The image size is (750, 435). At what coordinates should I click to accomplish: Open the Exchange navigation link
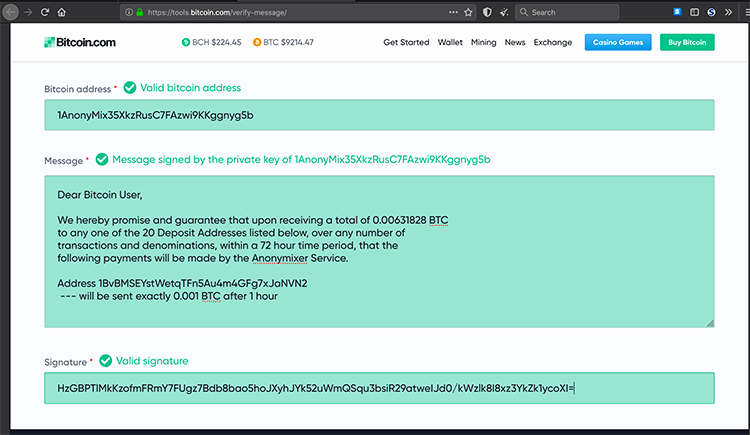coord(553,43)
